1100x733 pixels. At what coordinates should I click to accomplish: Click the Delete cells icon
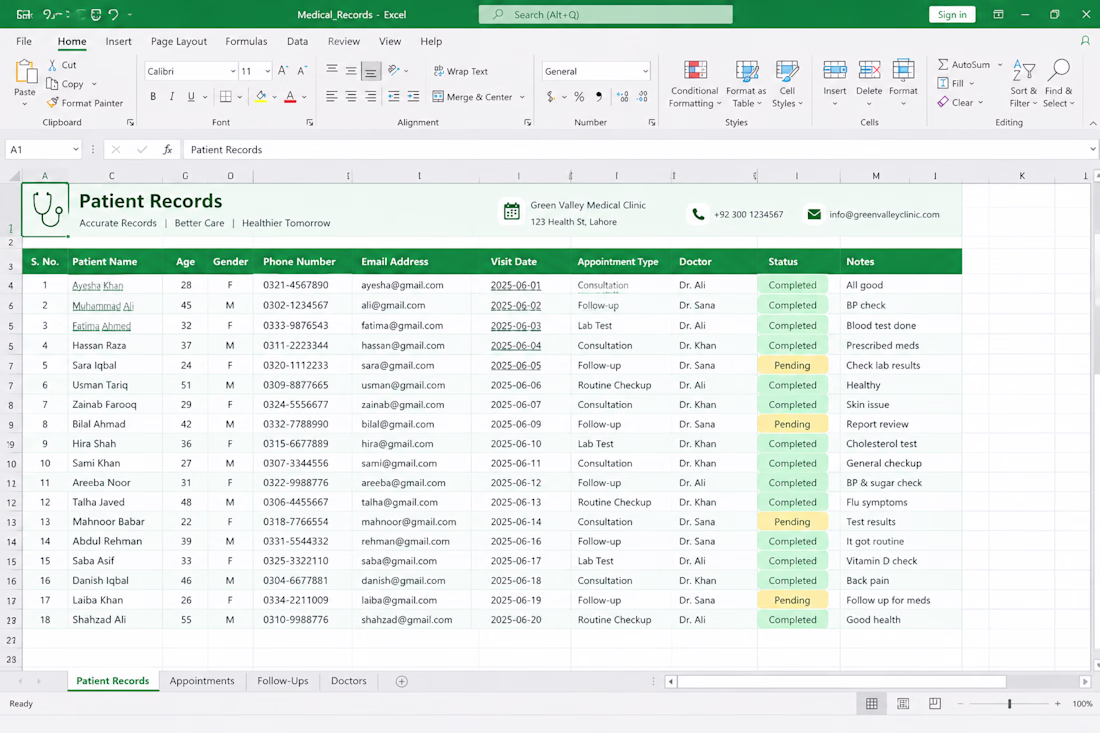click(869, 70)
